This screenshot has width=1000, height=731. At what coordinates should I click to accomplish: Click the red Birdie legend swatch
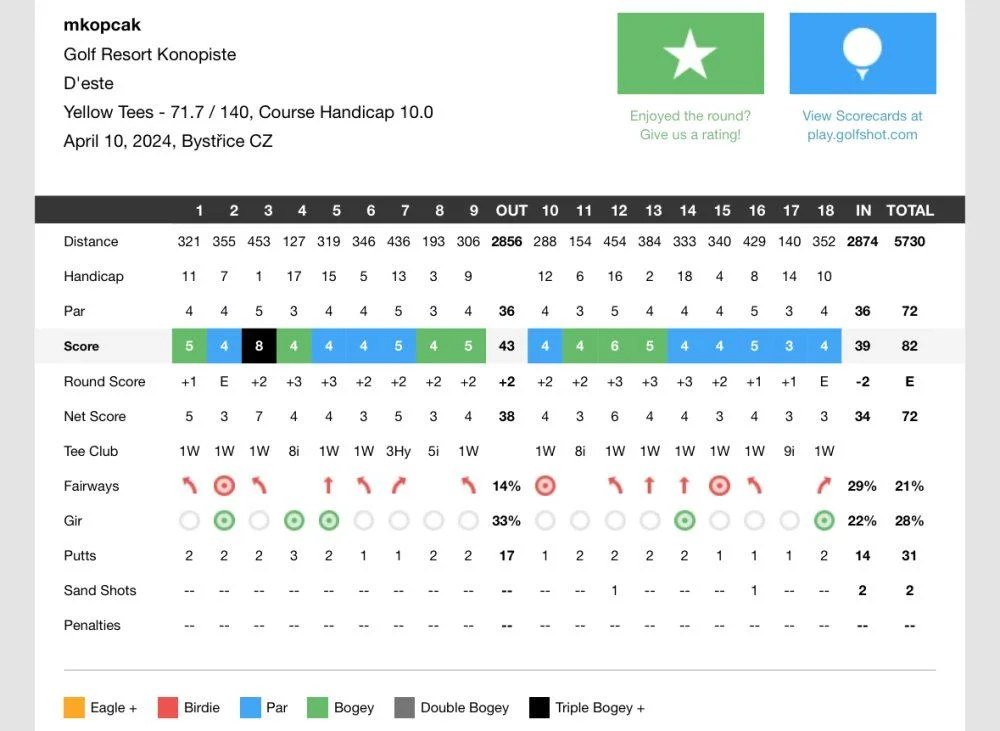tap(168, 707)
